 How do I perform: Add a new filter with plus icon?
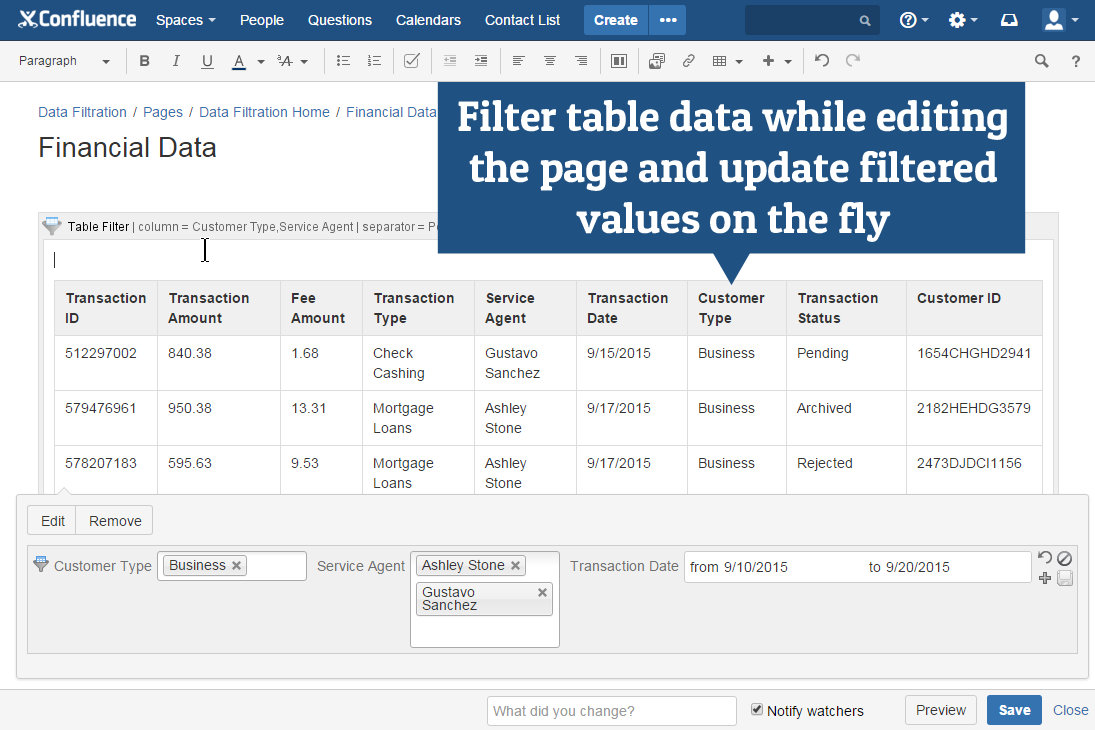[x=1045, y=578]
